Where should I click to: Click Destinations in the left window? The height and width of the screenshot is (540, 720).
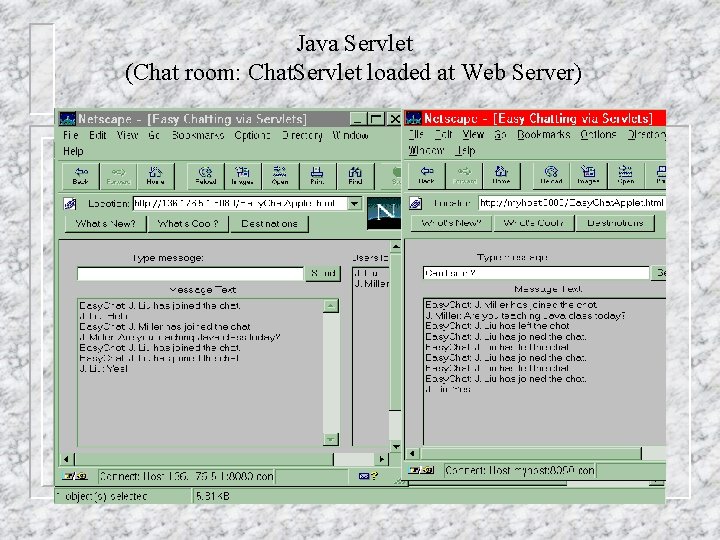270,224
